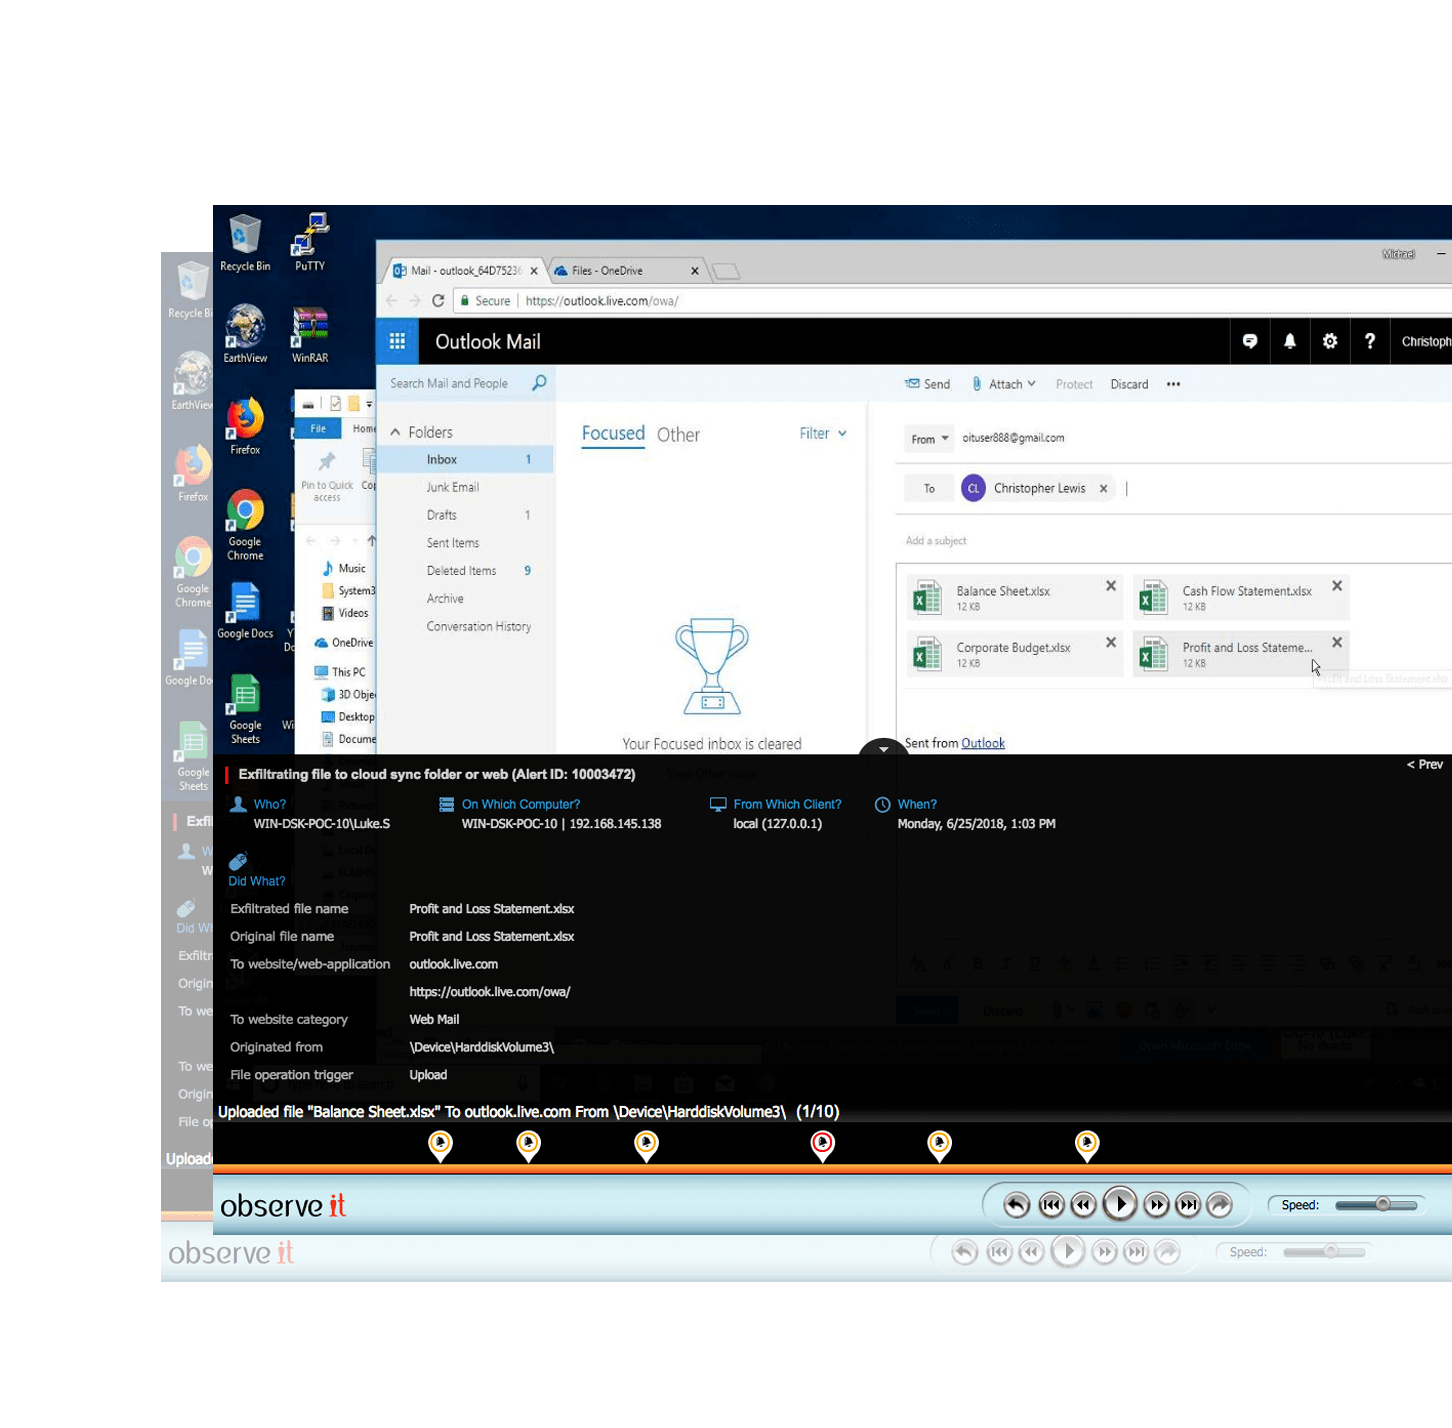Open the chat bubble icon in Outlook header
This screenshot has height=1428, width=1452.
1249,342
